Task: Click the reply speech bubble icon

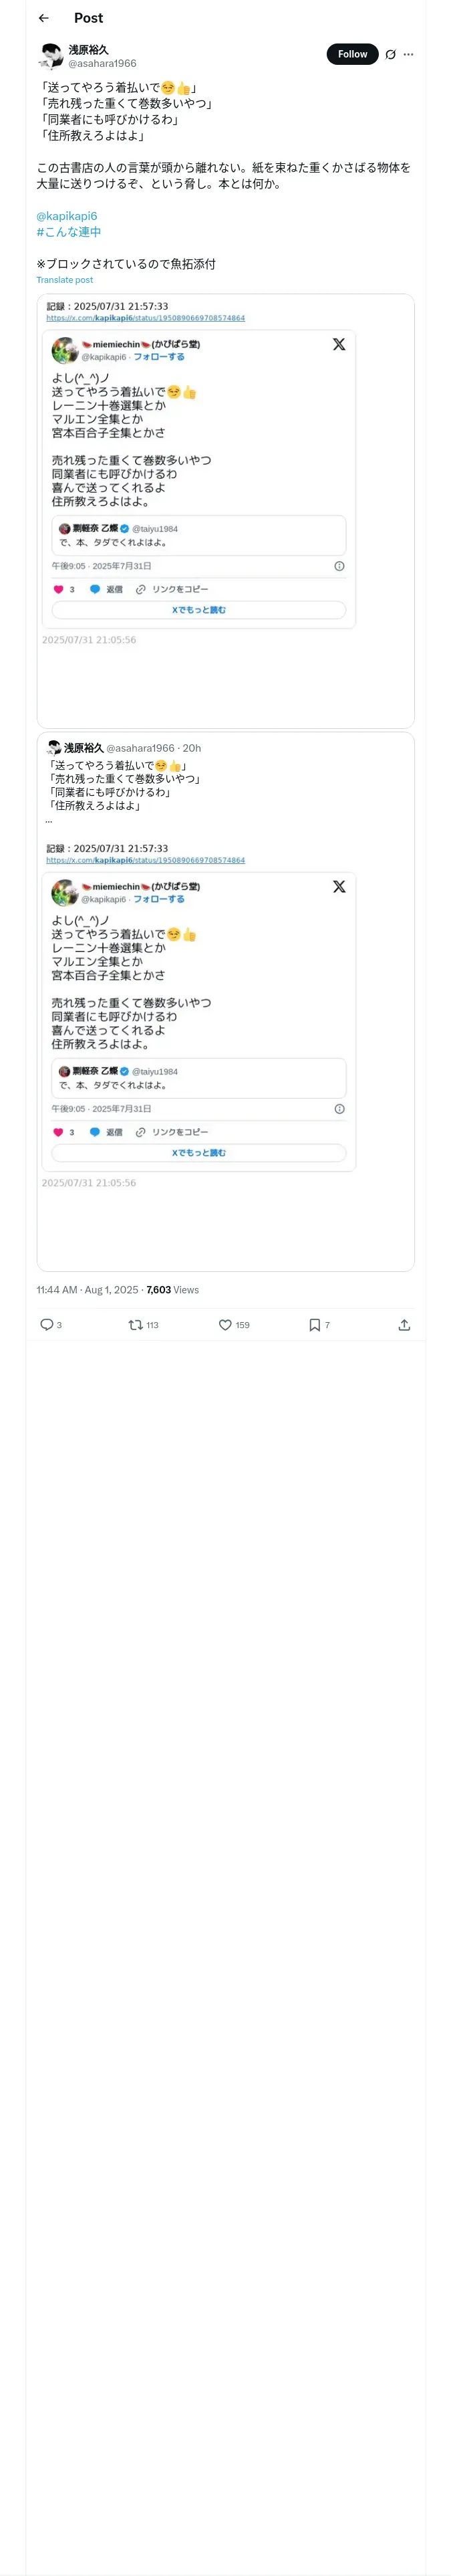Action: (47, 1324)
